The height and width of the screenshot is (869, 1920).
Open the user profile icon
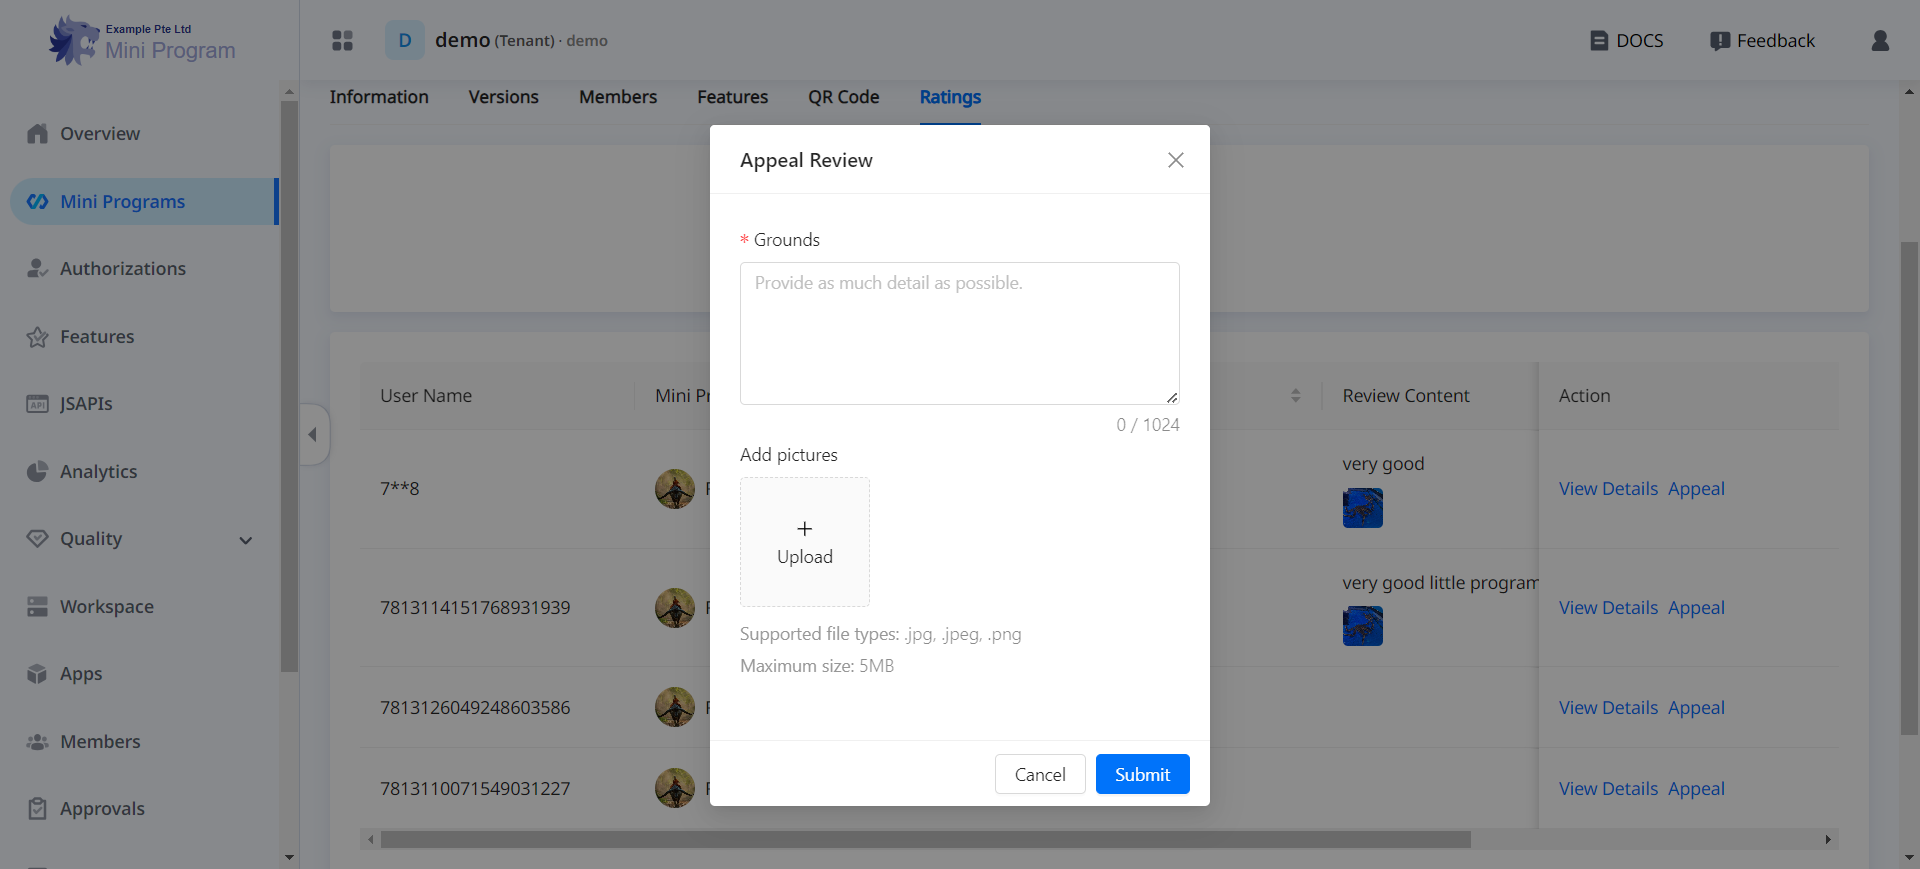[x=1880, y=40]
